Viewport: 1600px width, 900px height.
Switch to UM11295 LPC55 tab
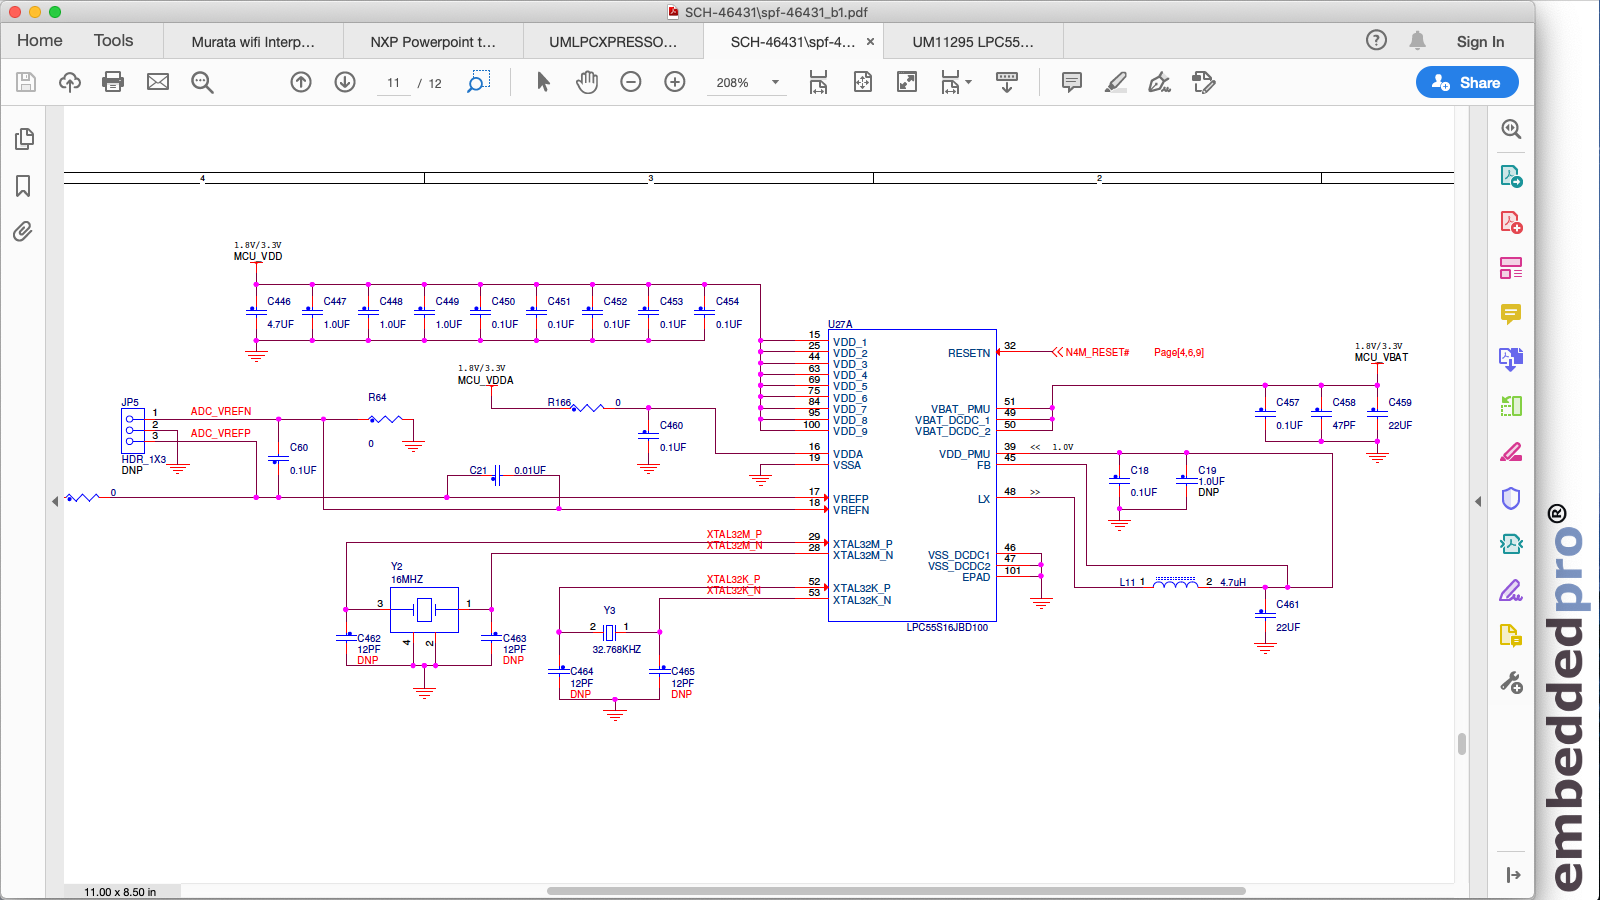[x=972, y=42]
